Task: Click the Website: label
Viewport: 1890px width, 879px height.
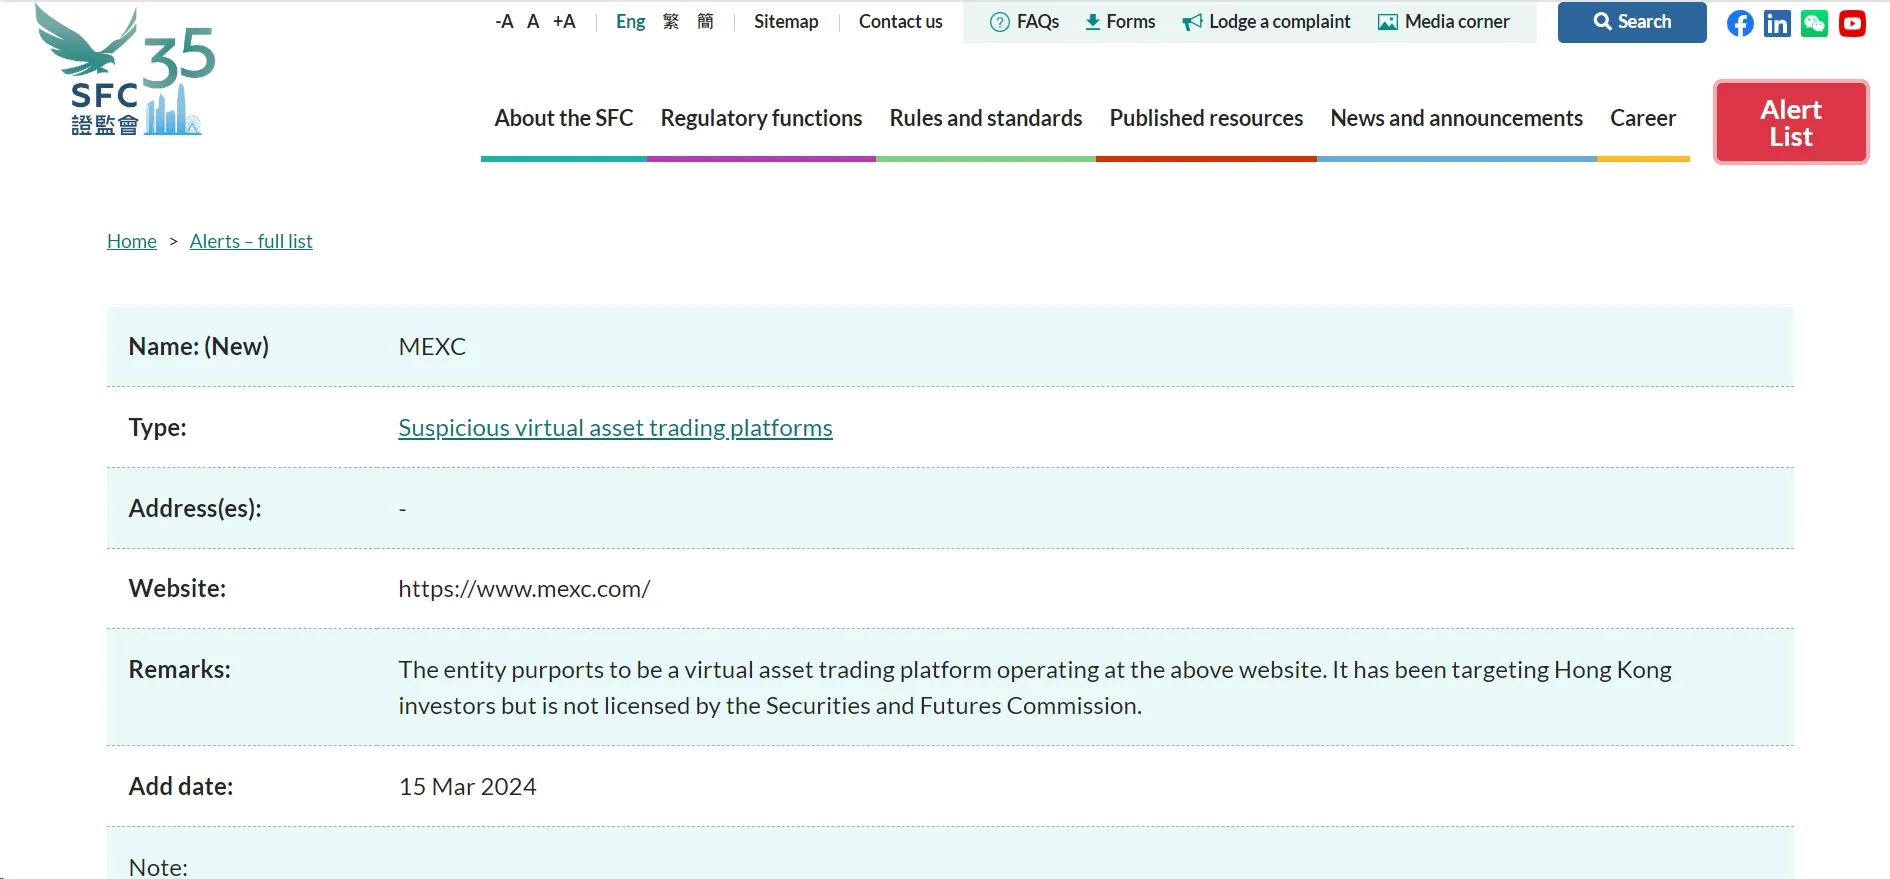Action: (x=177, y=588)
